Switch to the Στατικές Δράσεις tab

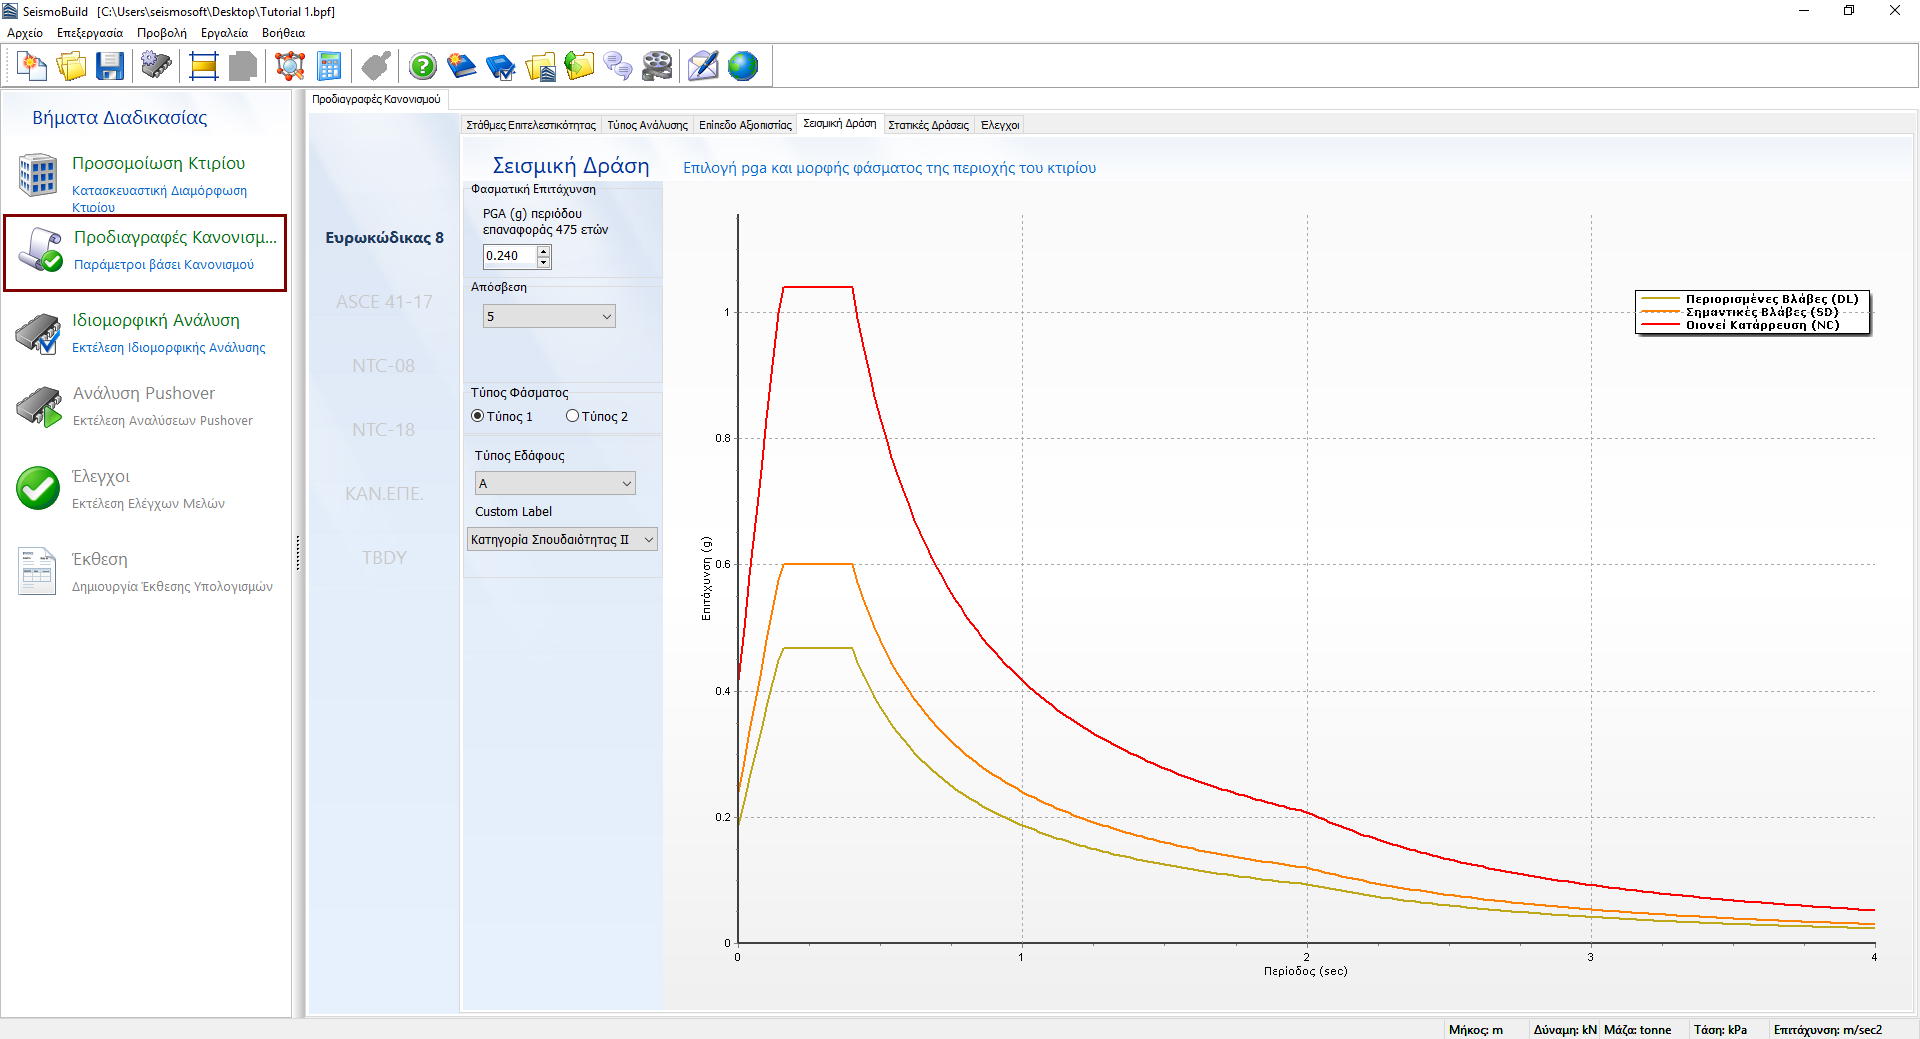point(928,125)
